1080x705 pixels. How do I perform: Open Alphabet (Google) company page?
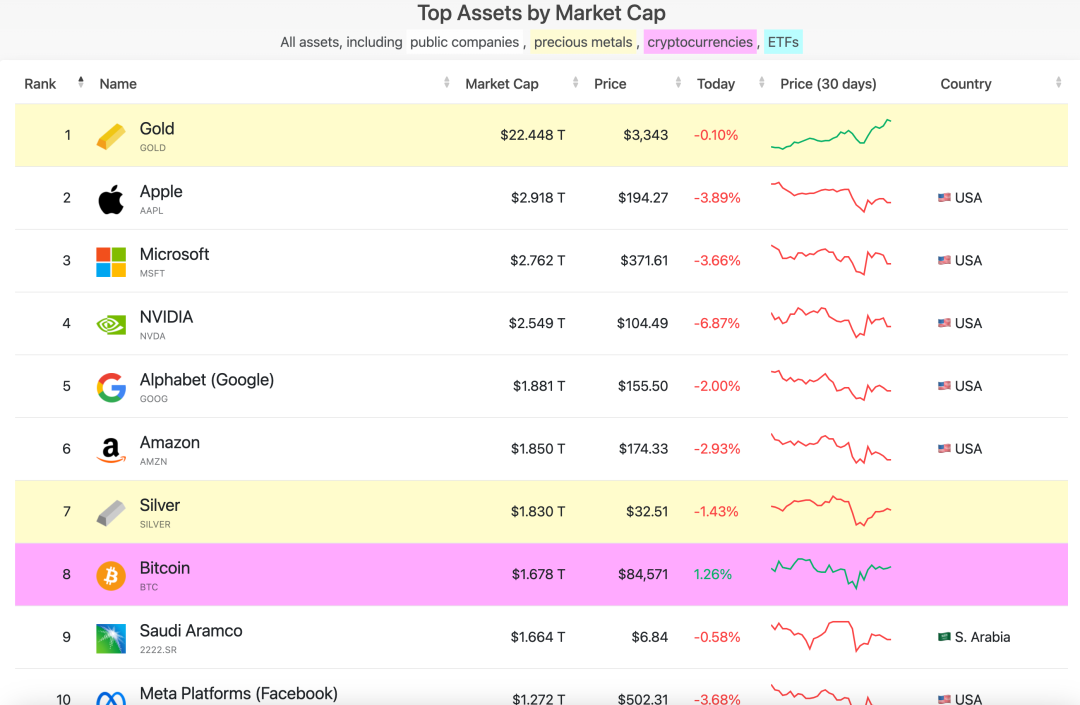[207, 380]
